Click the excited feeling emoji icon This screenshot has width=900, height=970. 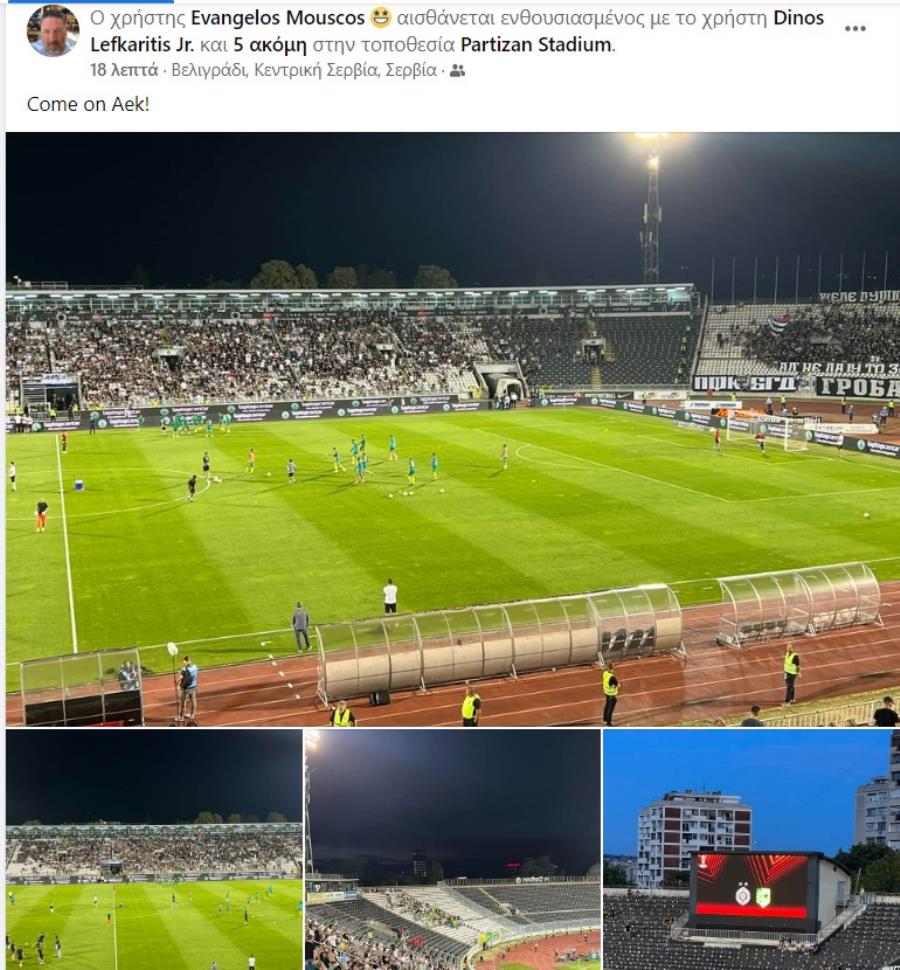[380, 18]
